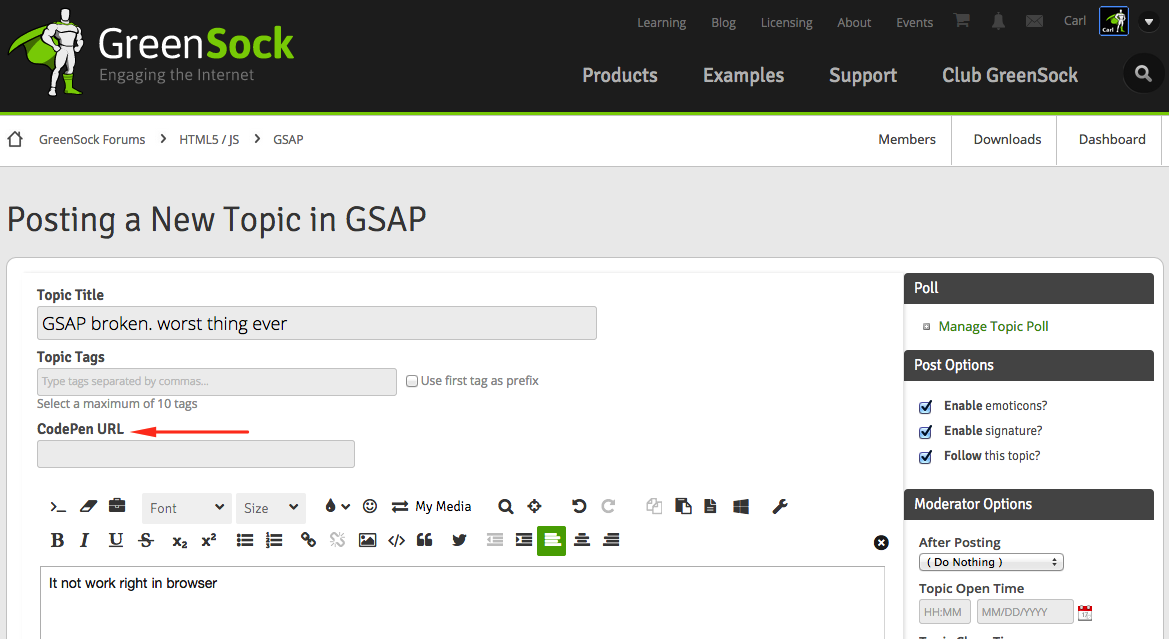This screenshot has height=639, width=1169.
Task: Center align the text
Action: click(582, 540)
